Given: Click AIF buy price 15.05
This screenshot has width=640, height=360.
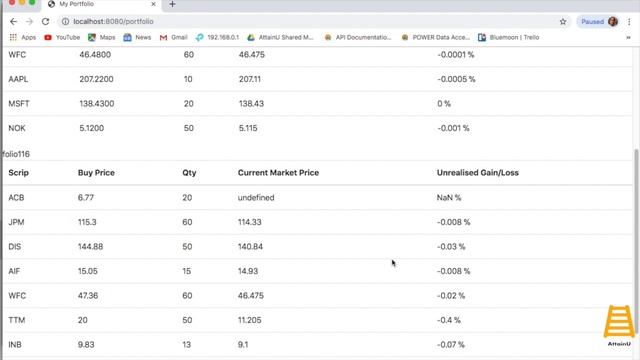Looking at the screenshot, I should tap(88, 271).
